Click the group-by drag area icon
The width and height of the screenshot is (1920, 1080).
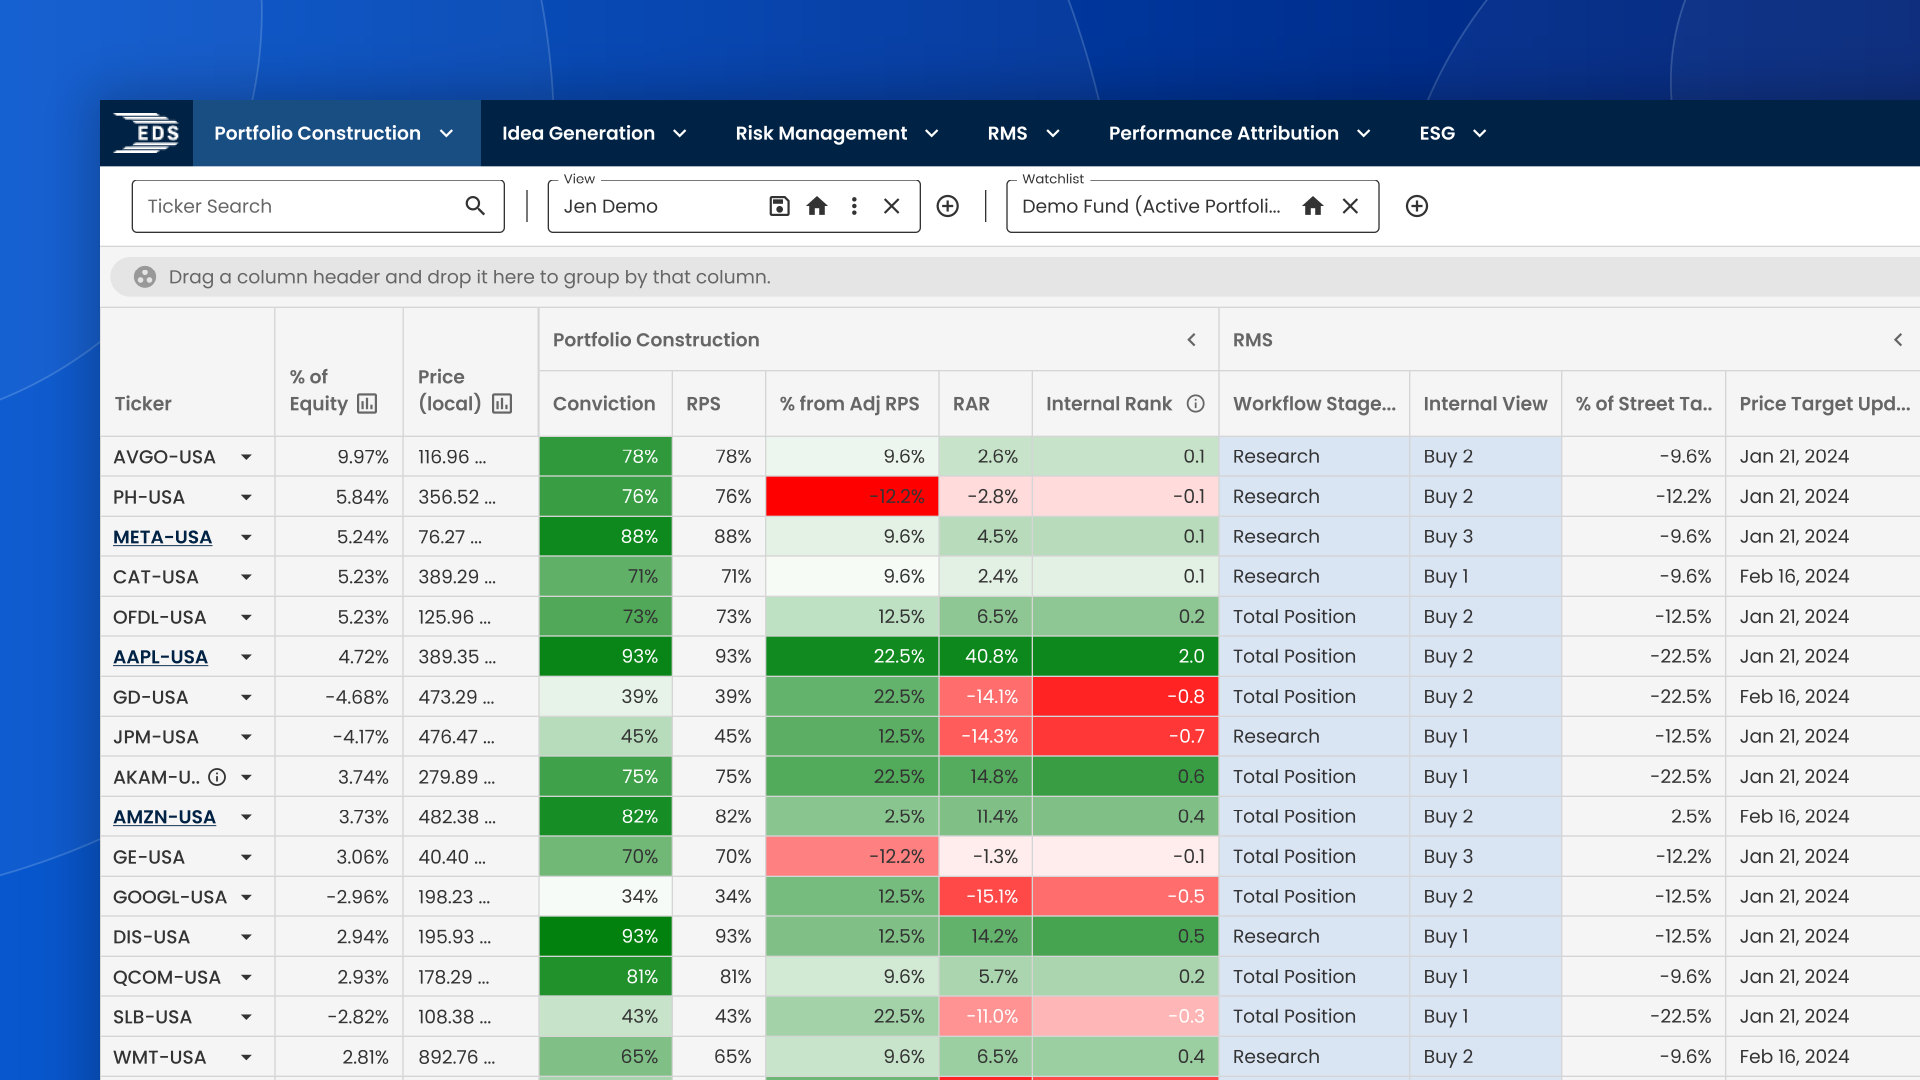point(145,277)
